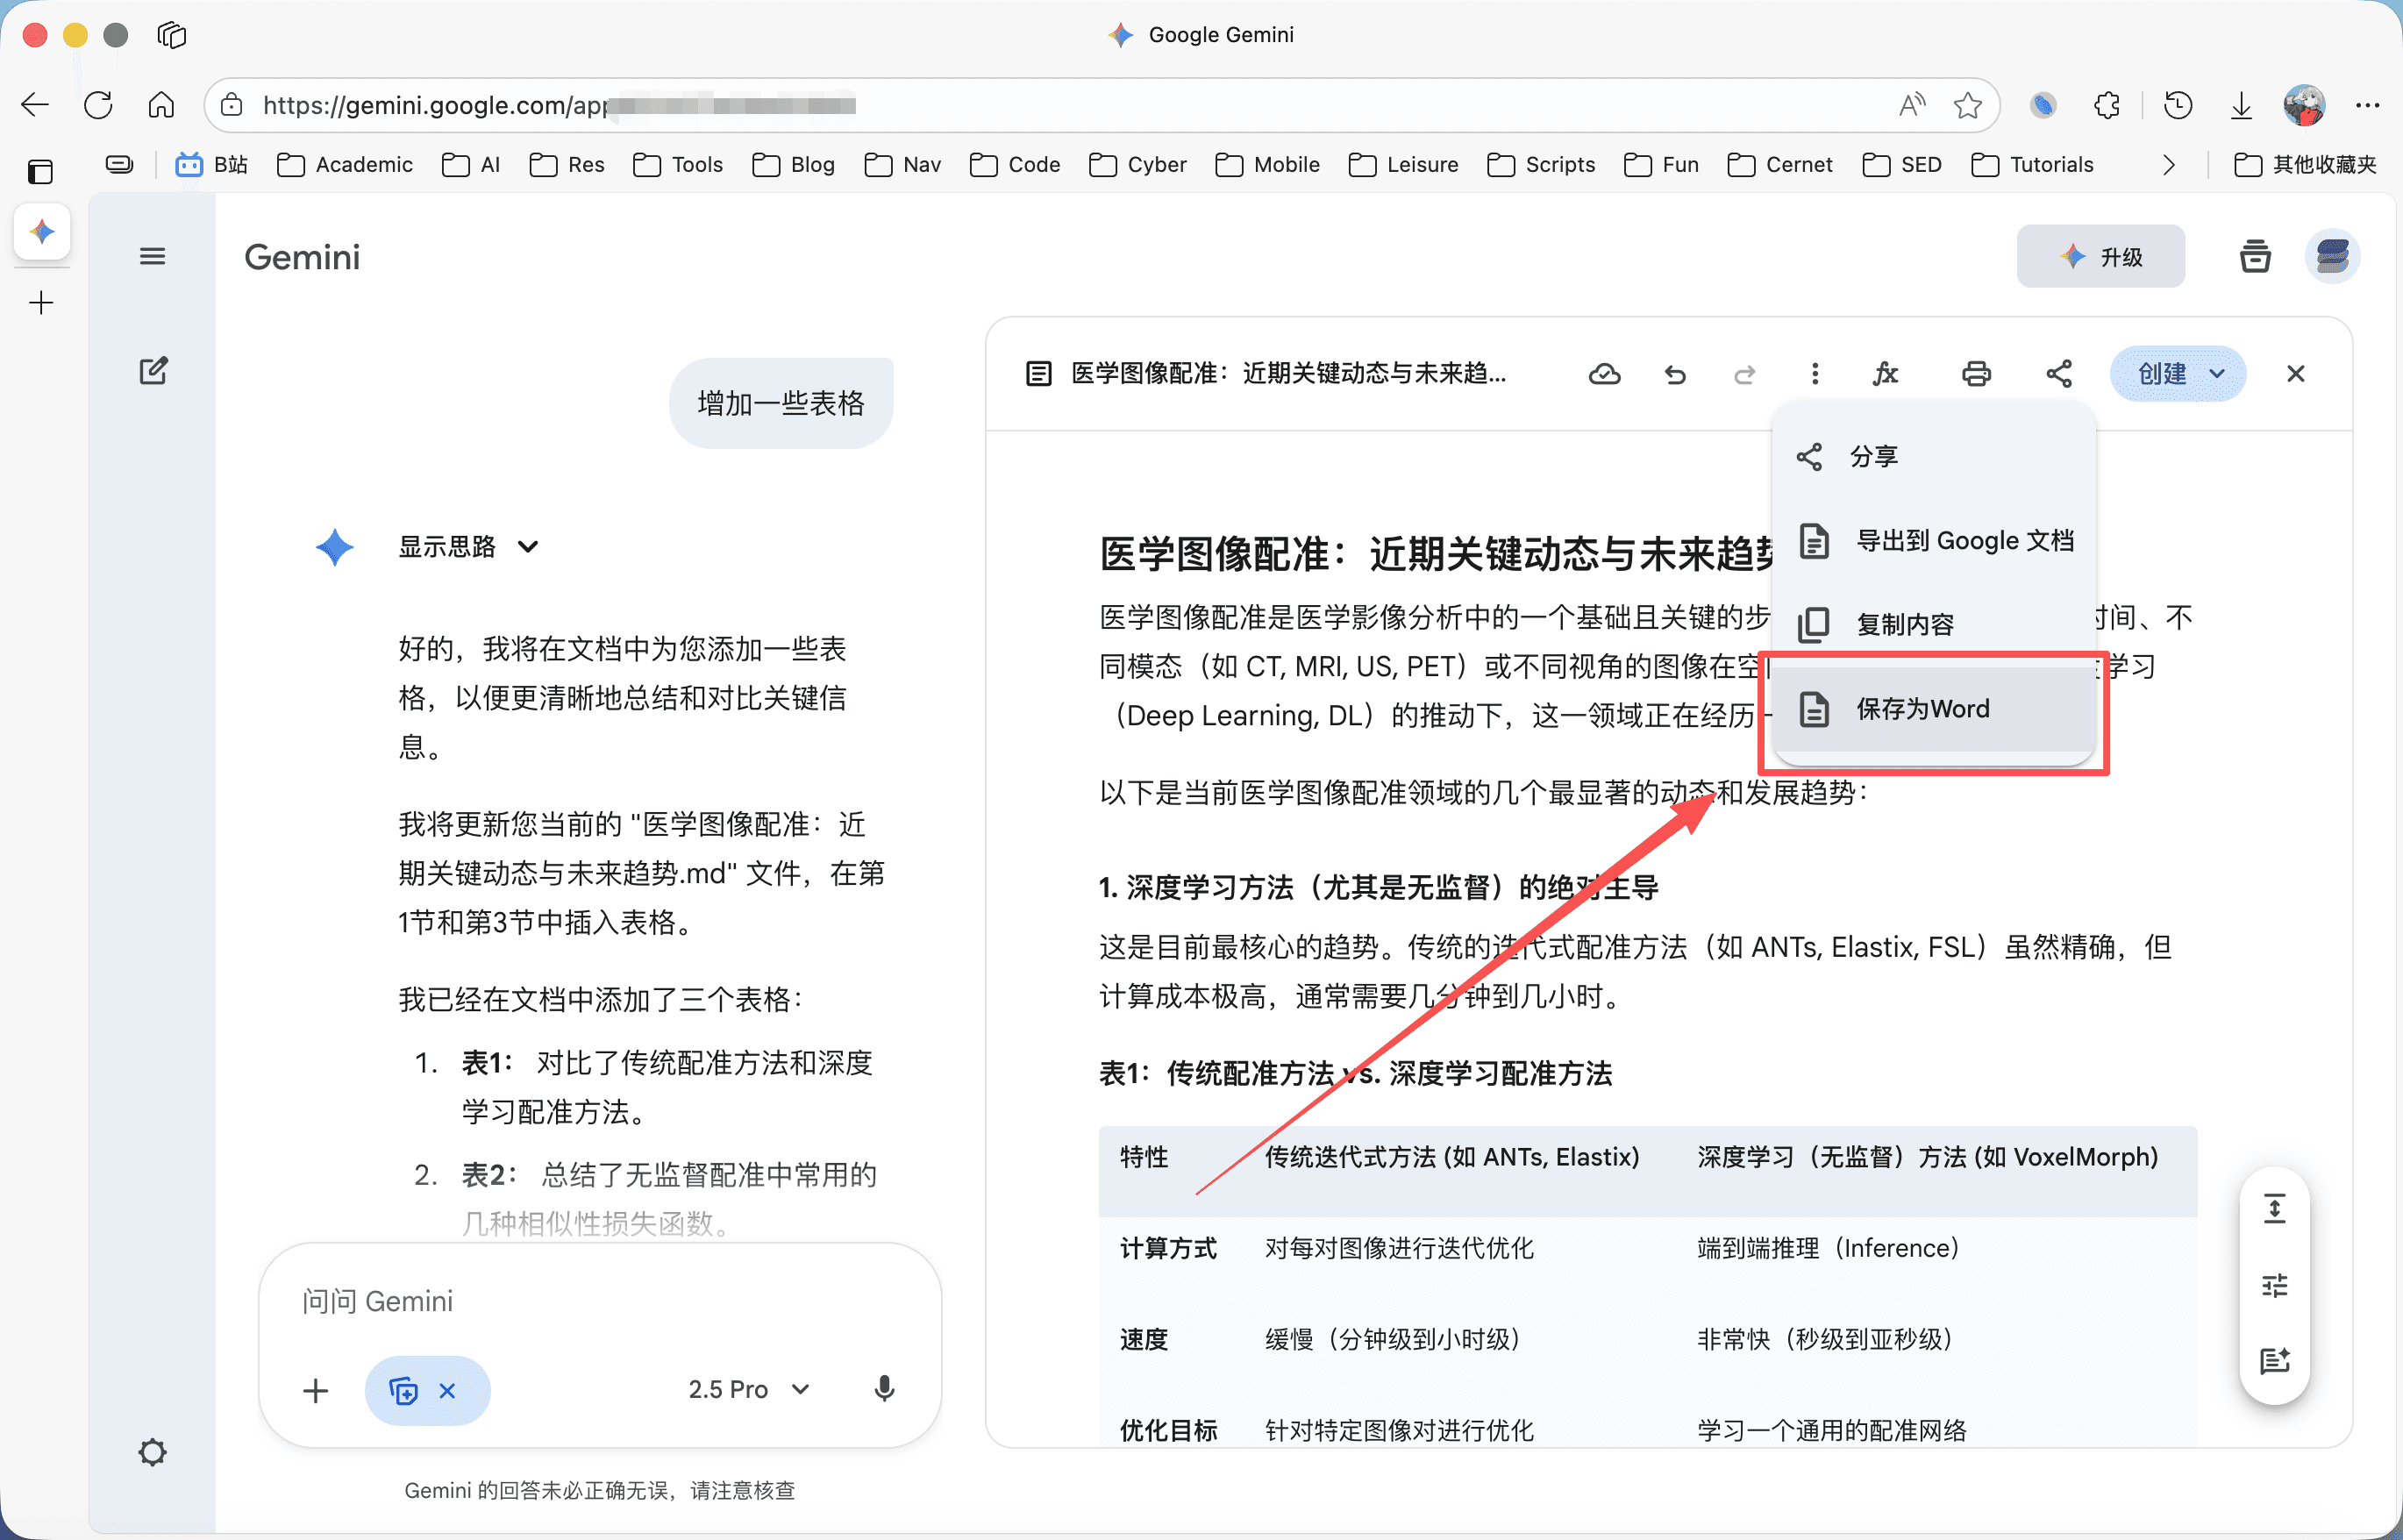Viewport: 2403px width, 1540px height.
Task: Click the three-dot more options icon
Action: point(1814,374)
